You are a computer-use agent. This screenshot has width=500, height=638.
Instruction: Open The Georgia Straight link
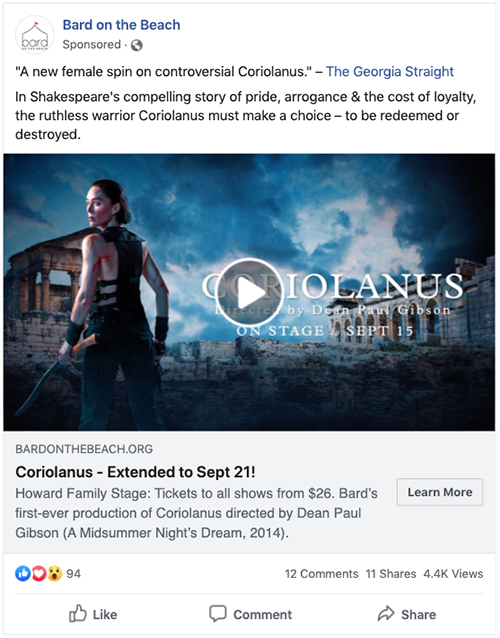390,72
